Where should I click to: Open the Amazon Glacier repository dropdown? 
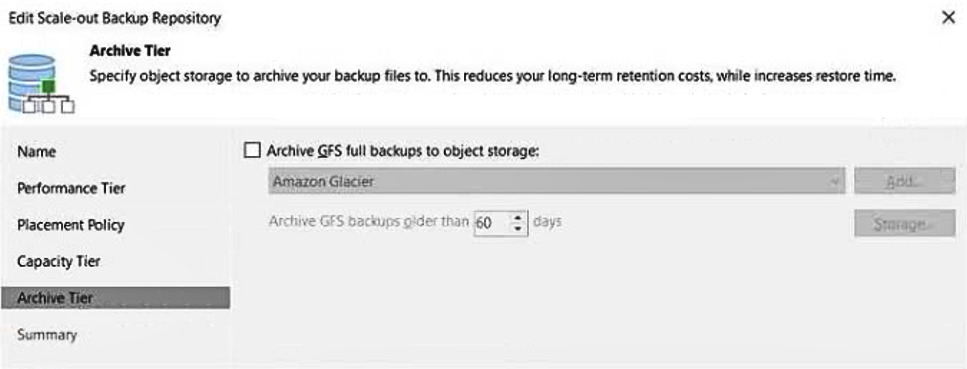pos(556,181)
